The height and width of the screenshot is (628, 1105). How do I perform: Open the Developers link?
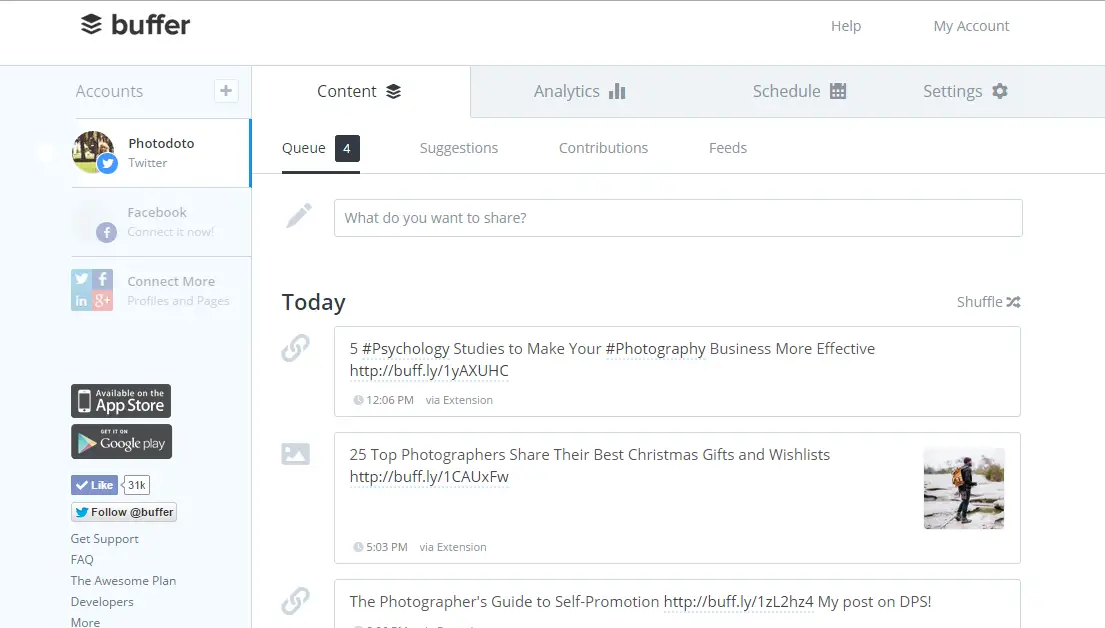tap(102, 602)
